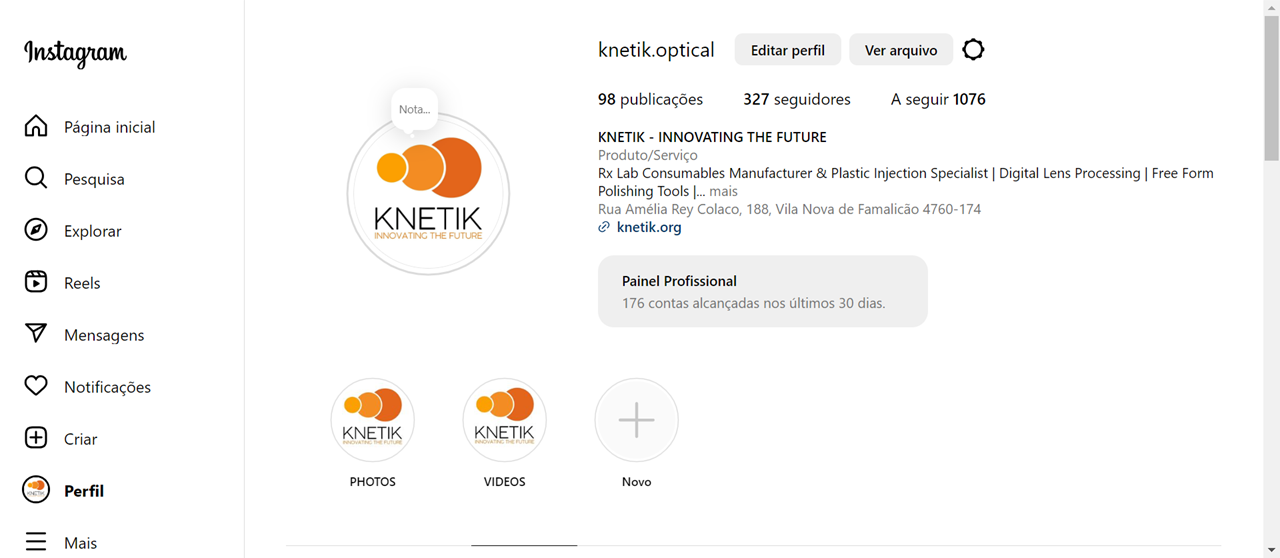Click the Instagram logo
1280x558 pixels.
coord(76,53)
